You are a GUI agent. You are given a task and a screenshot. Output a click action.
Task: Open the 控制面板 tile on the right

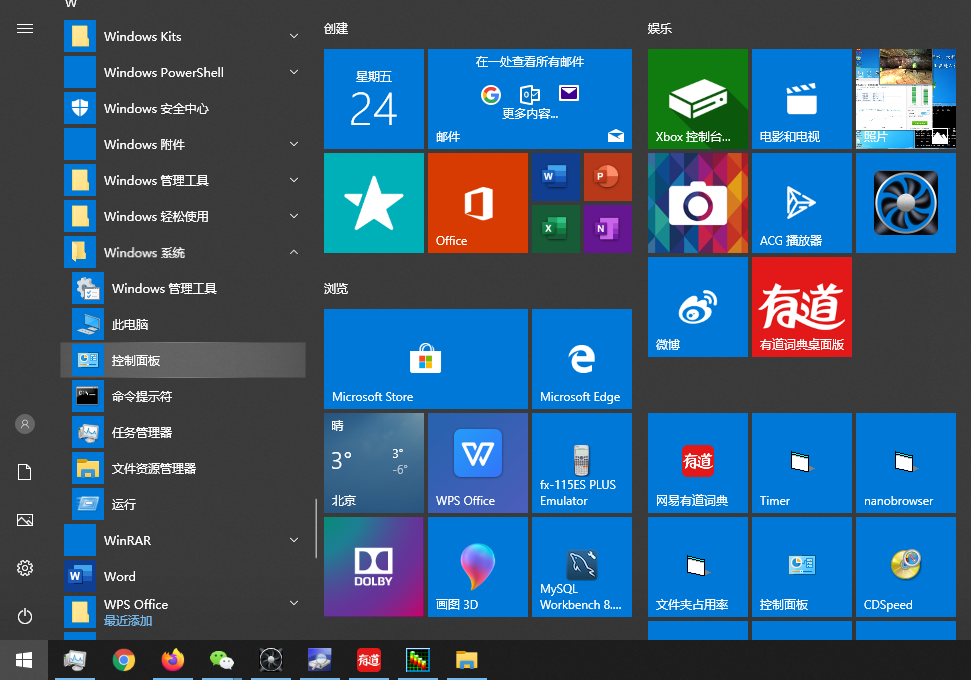(x=802, y=567)
